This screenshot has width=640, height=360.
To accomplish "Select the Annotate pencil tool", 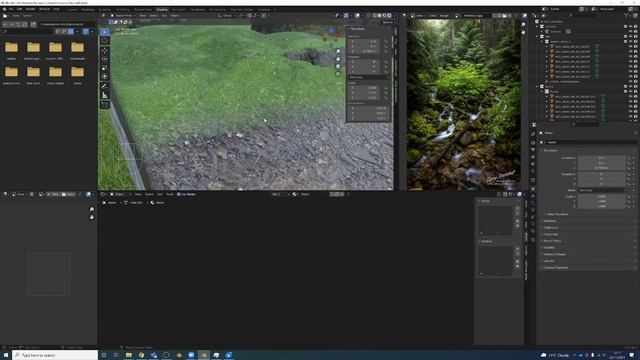I will [105, 86].
